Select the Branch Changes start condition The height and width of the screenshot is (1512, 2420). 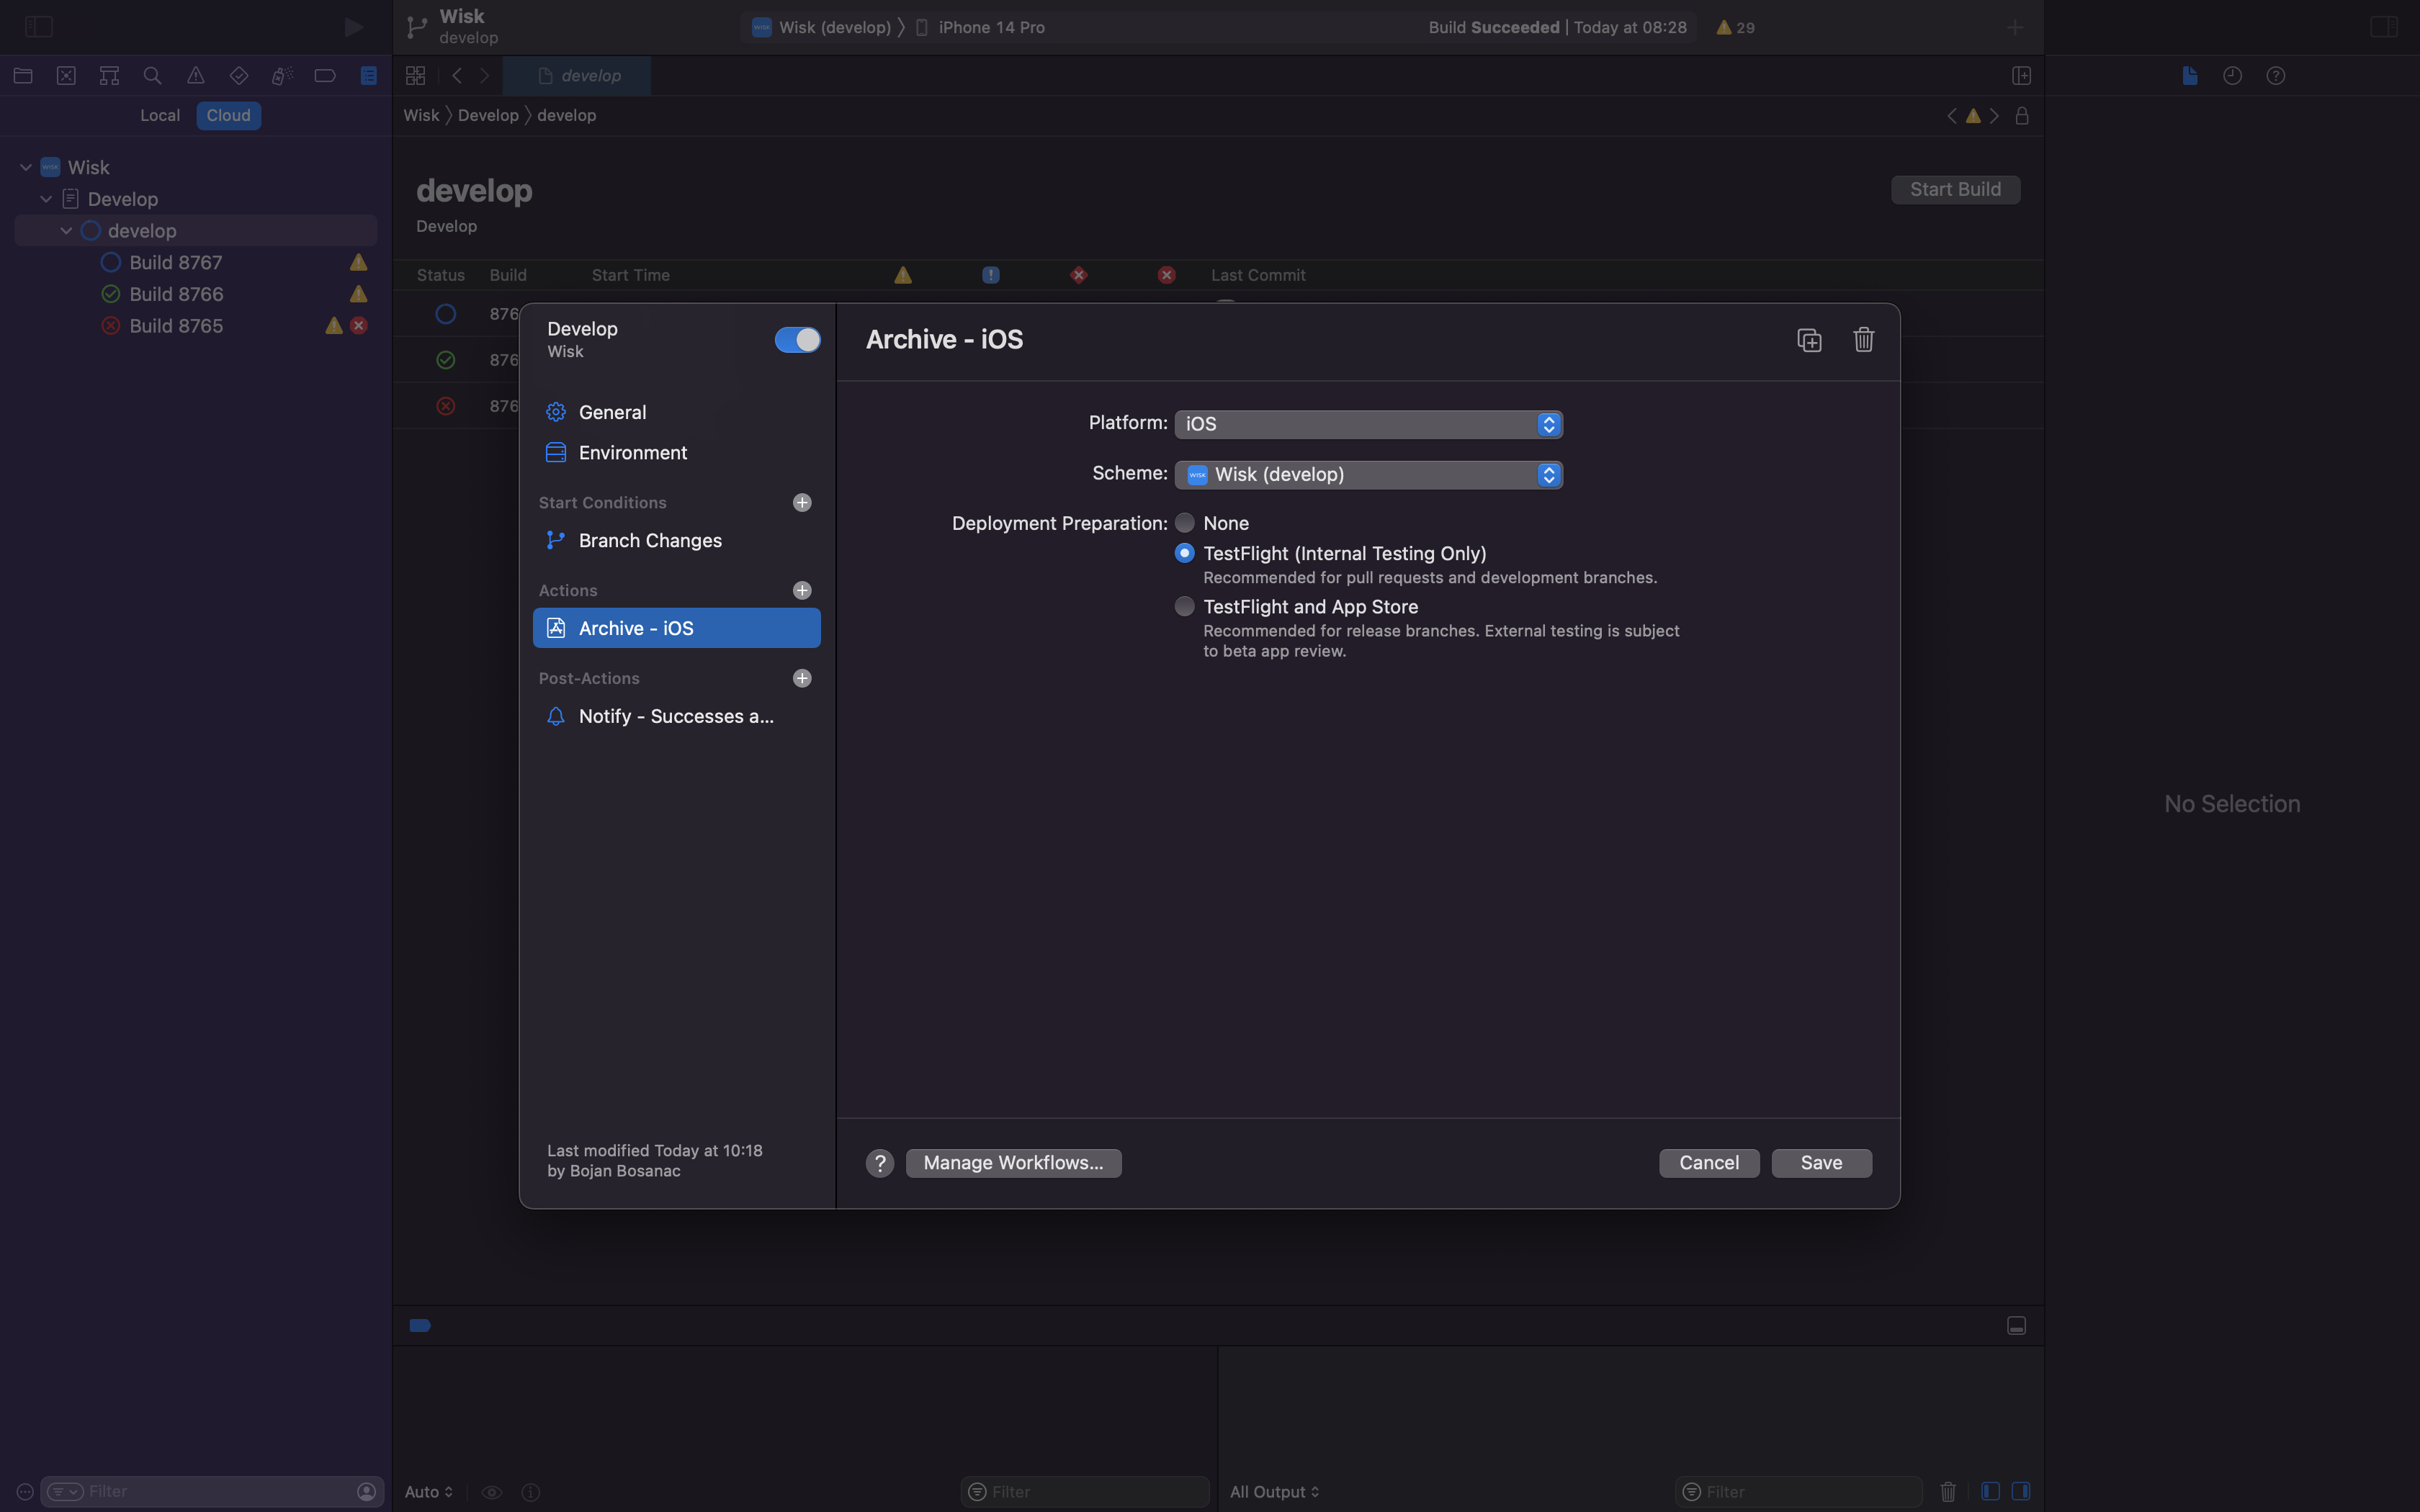point(677,541)
